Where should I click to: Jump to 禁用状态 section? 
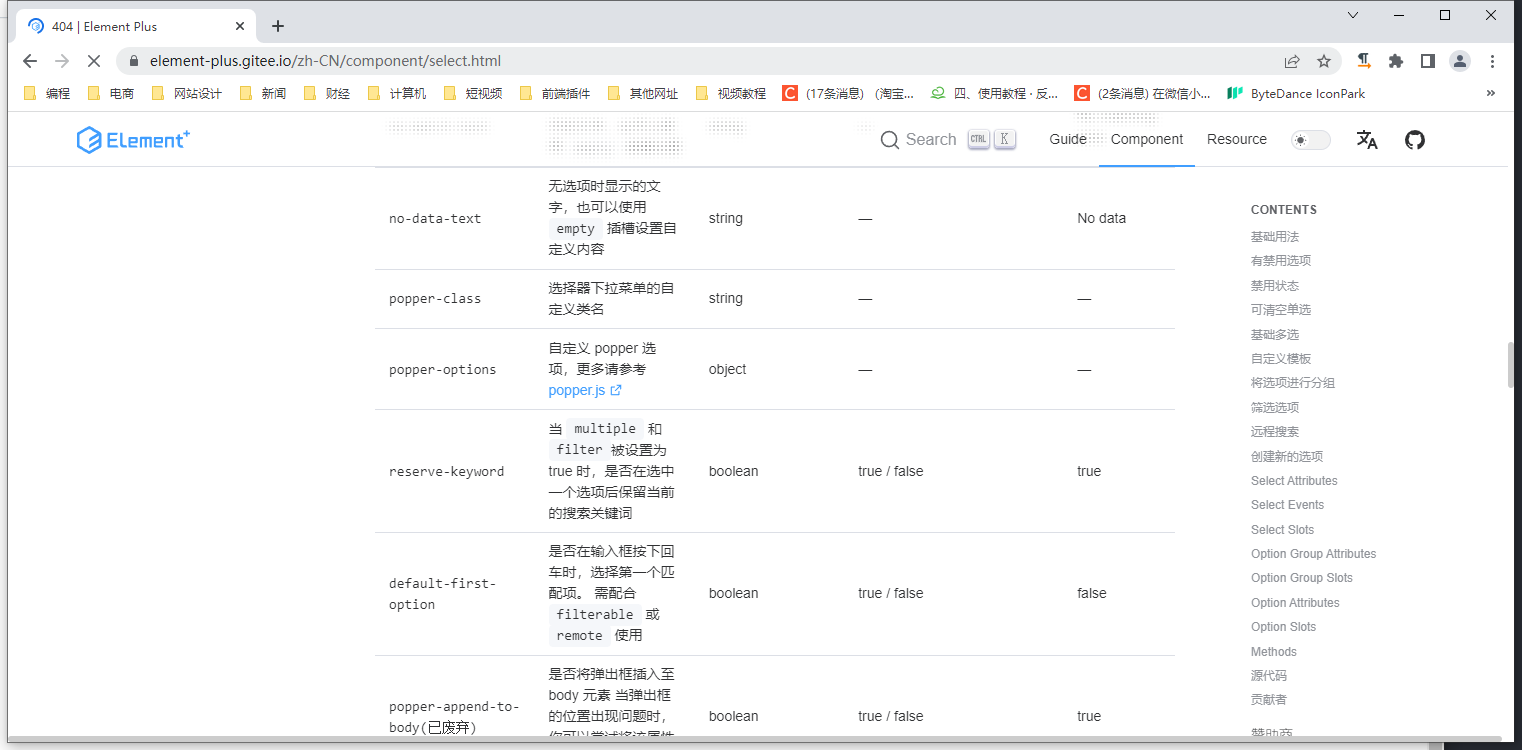pos(1275,286)
